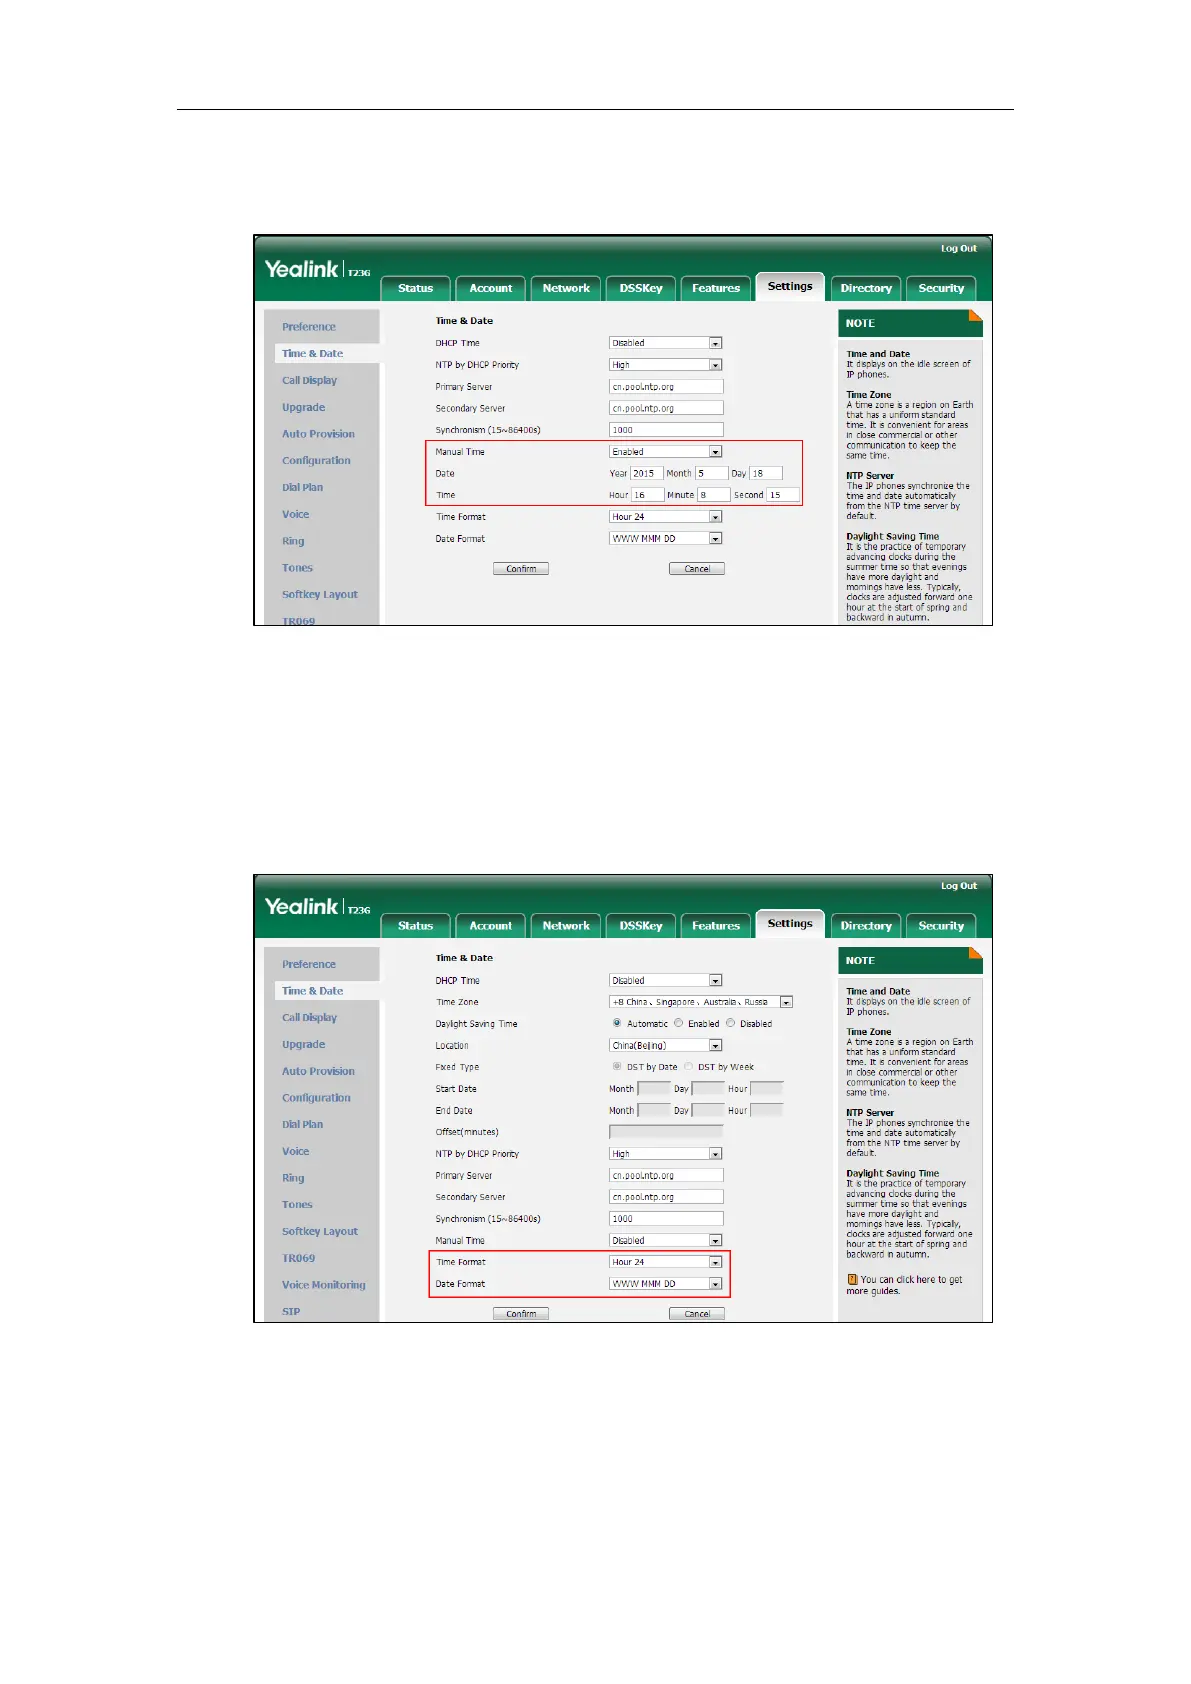1191x1684 pixels.
Task: Open Time Format dropdown in the lower screenshot
Action: [x=665, y=1262]
